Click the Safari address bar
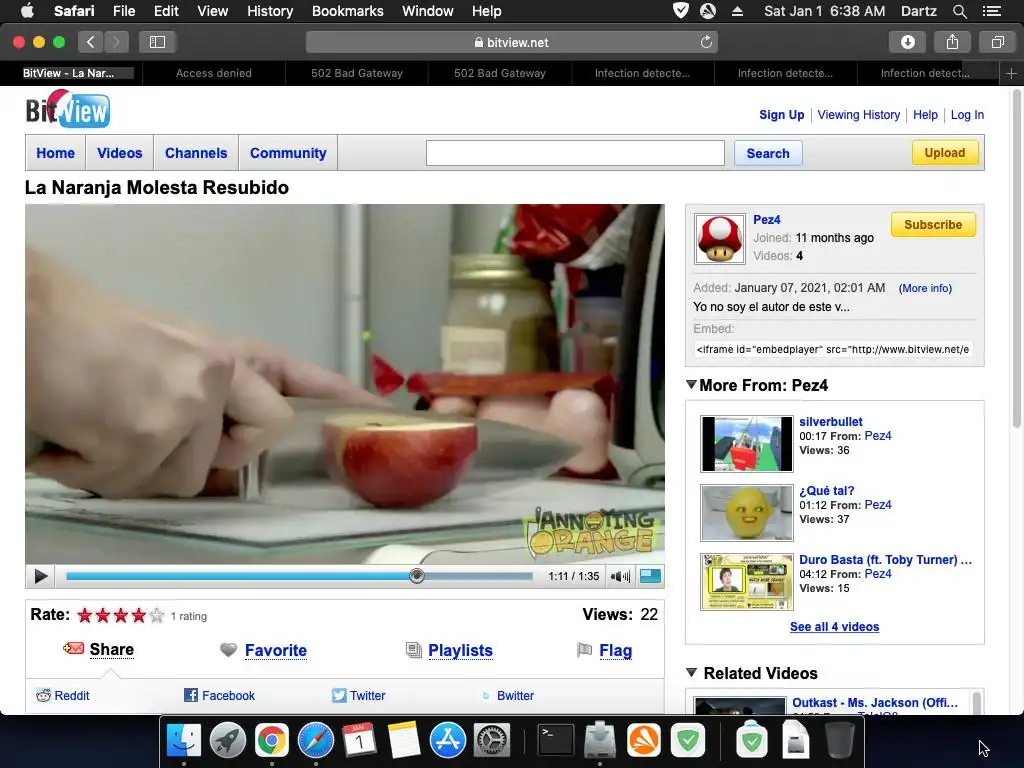The height and width of the screenshot is (768, 1024). [x=512, y=42]
